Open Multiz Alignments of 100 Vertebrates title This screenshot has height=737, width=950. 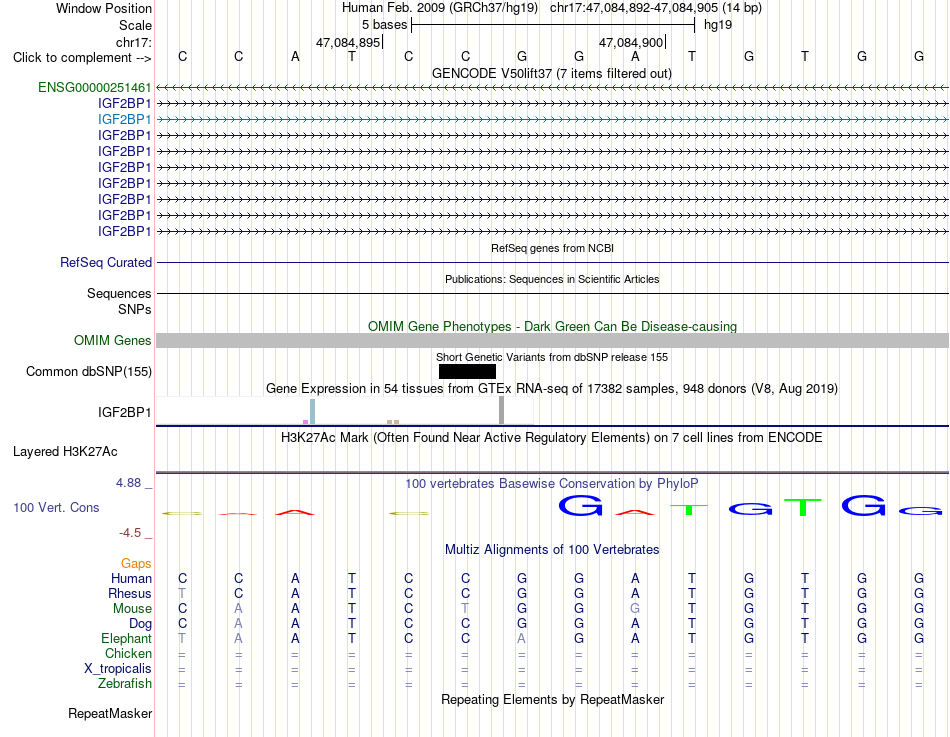point(552,550)
